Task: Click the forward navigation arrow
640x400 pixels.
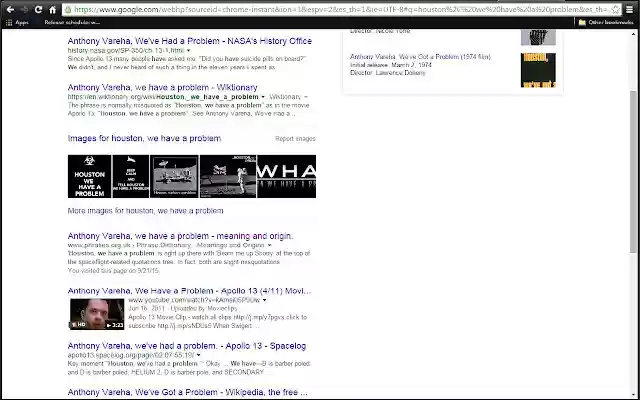Action: coord(24,9)
